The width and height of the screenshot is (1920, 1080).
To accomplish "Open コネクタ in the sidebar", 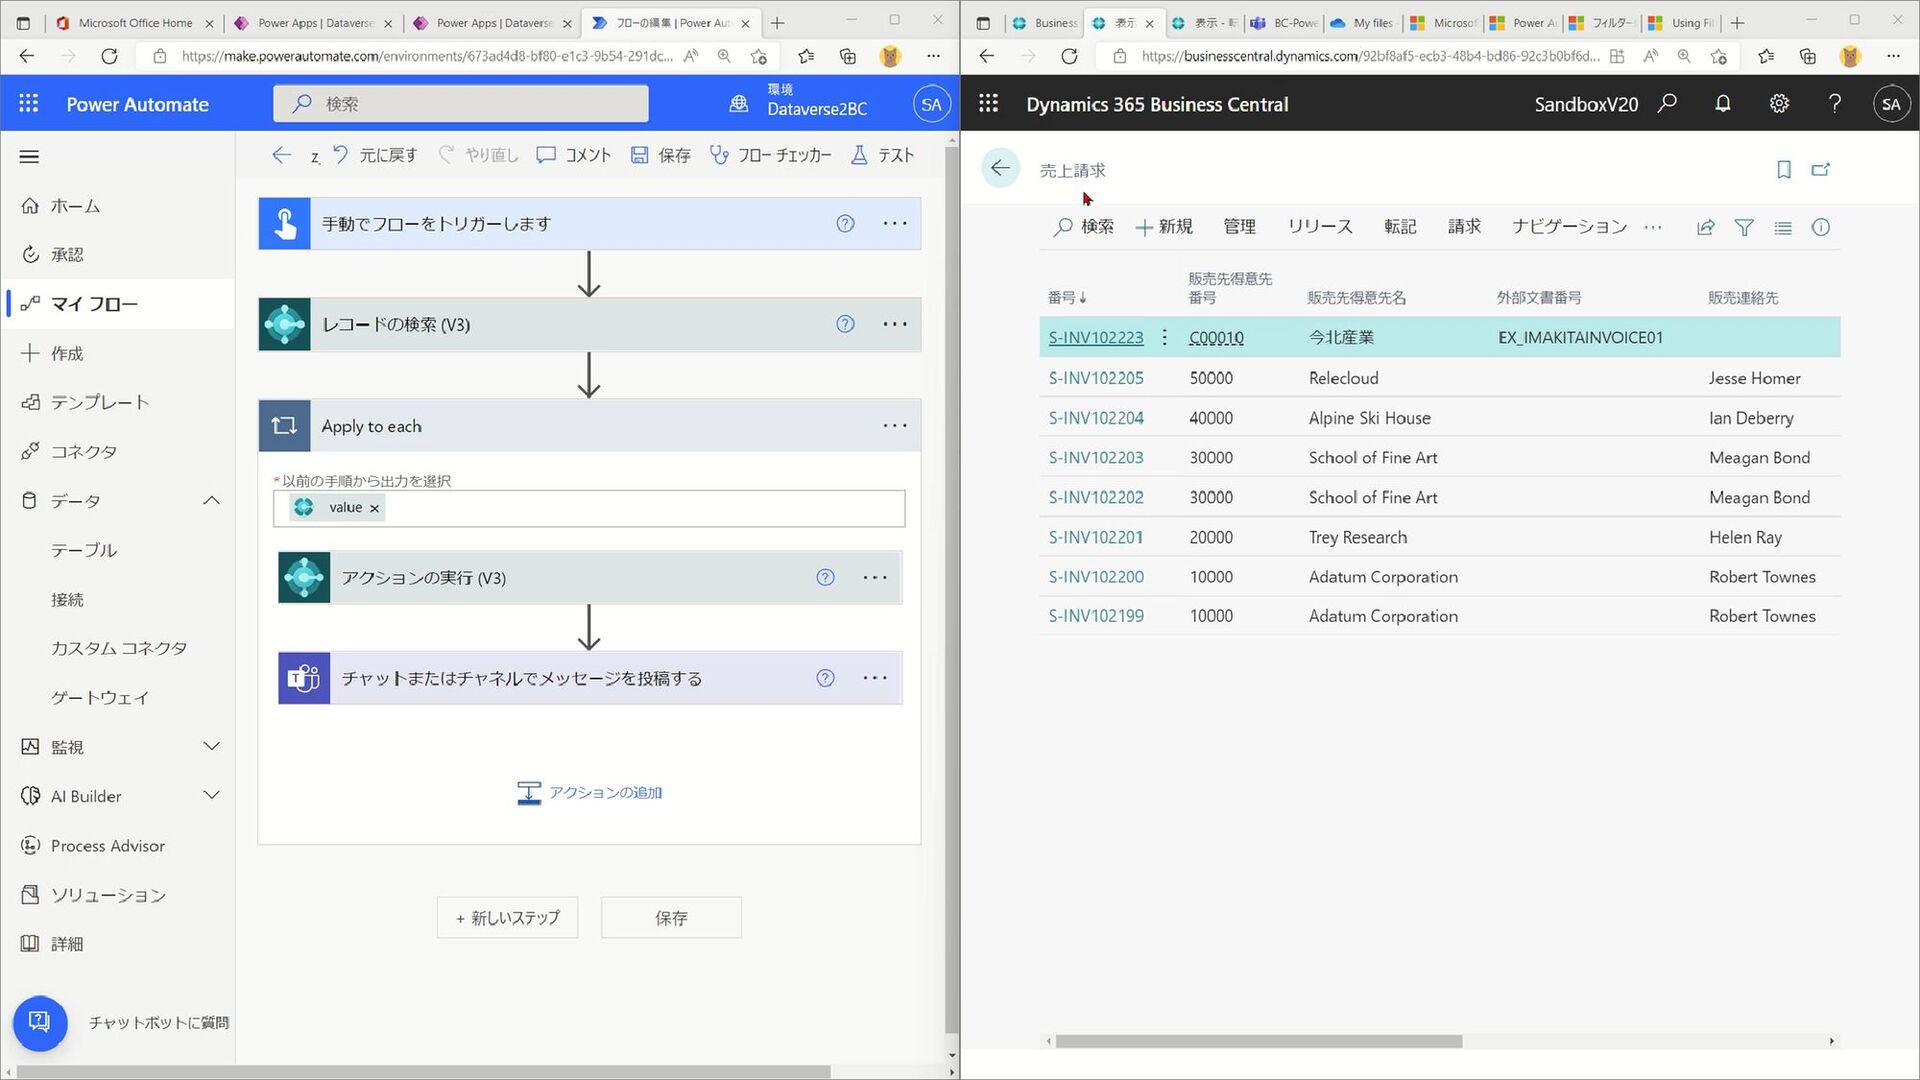I will tap(84, 451).
